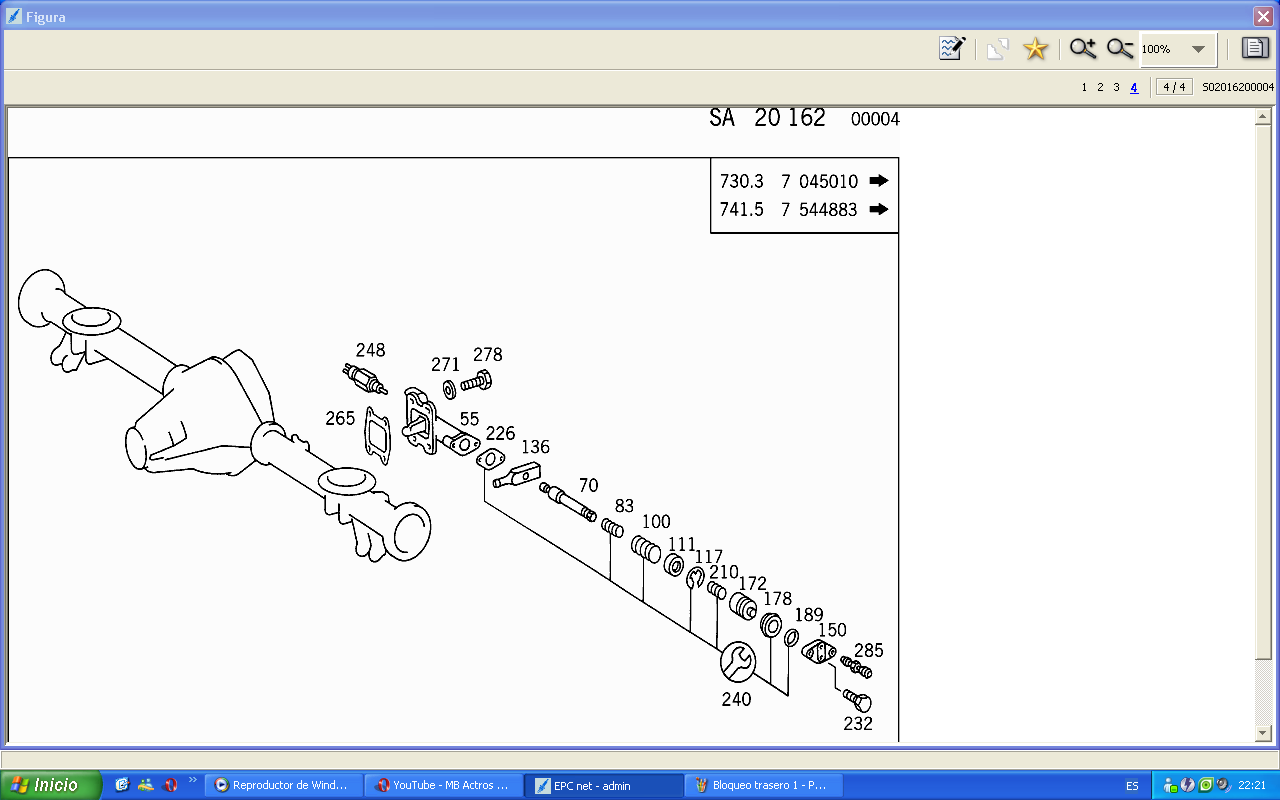
Task: Click the wrench symbol labeled 240
Action: pyautogui.click(x=738, y=662)
